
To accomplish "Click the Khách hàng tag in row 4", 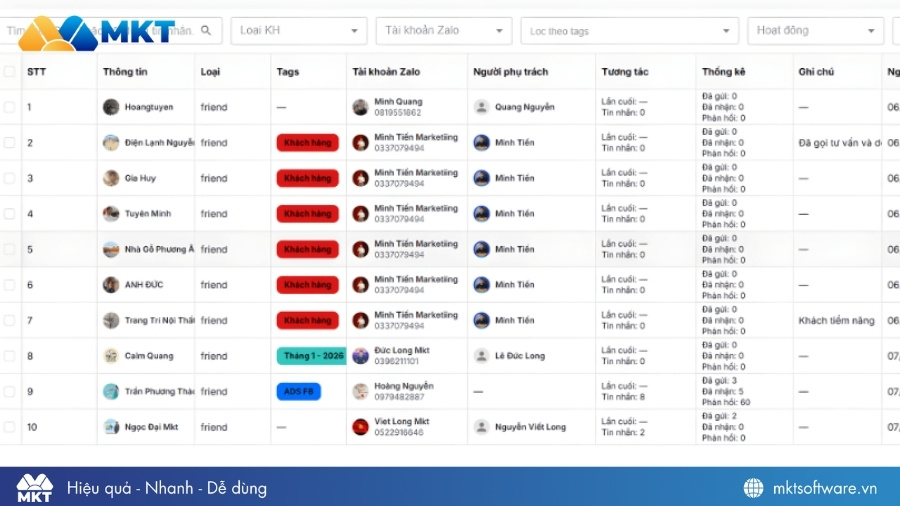I will (x=308, y=214).
